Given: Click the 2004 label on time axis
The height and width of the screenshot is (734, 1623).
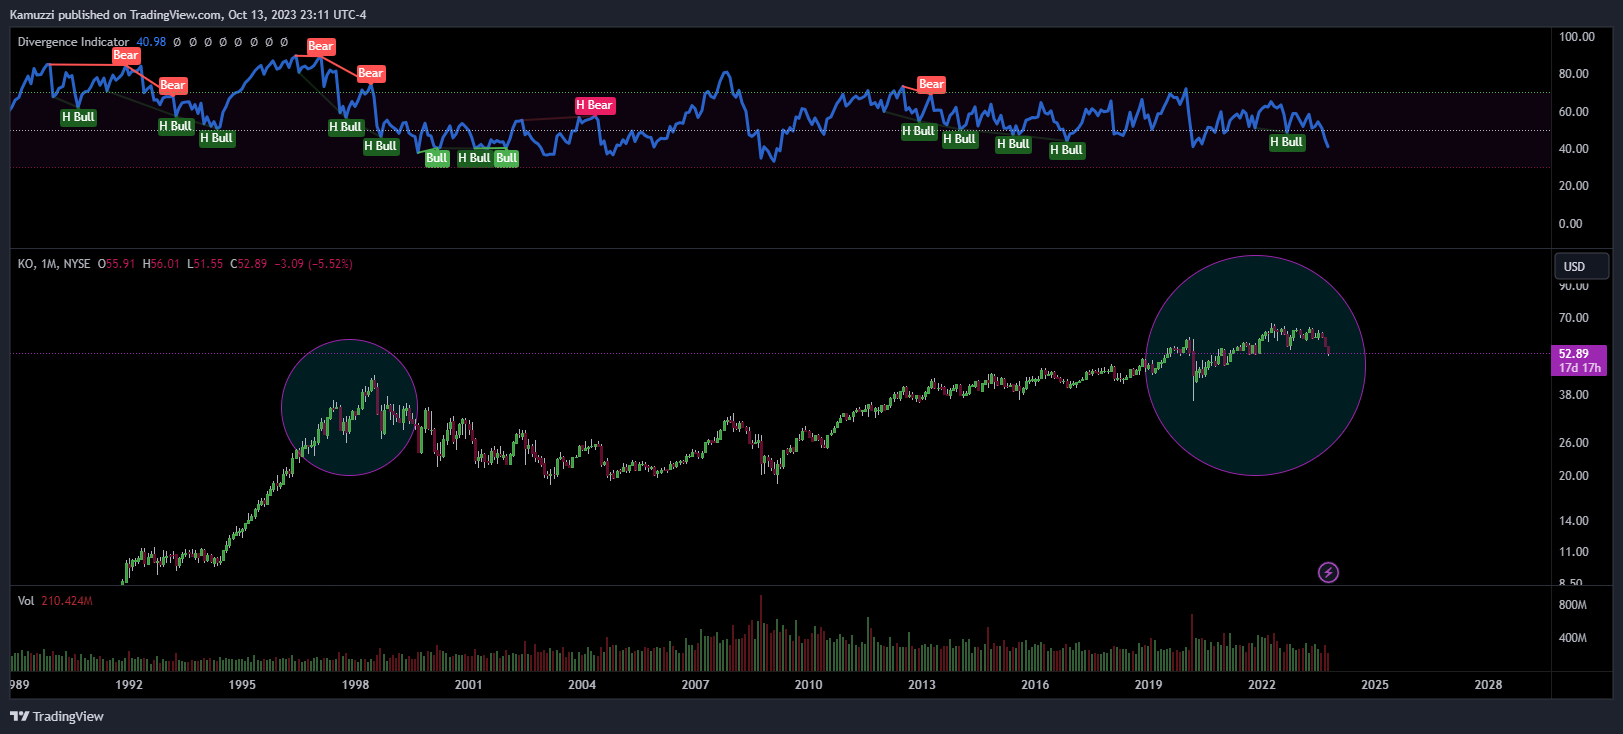Looking at the screenshot, I should [x=582, y=685].
